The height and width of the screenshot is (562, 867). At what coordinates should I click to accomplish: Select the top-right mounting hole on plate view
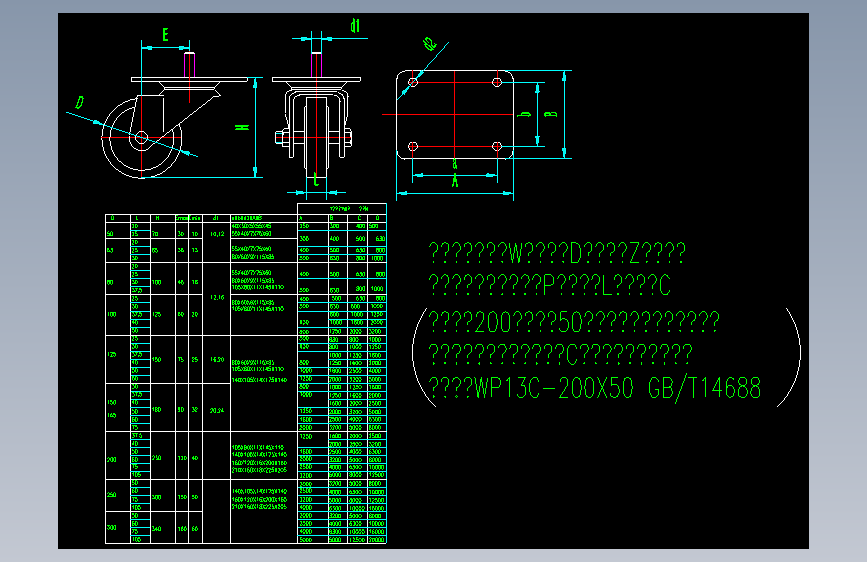[x=497, y=82]
